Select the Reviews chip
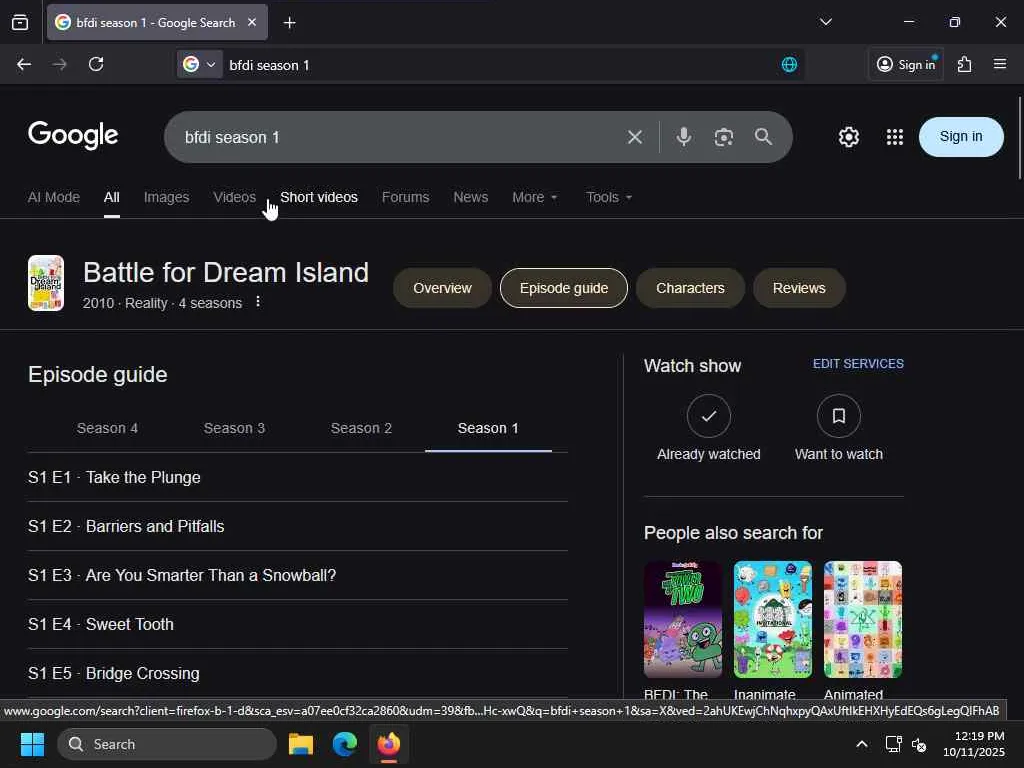Screen dimensions: 1024x768 pos(799,288)
